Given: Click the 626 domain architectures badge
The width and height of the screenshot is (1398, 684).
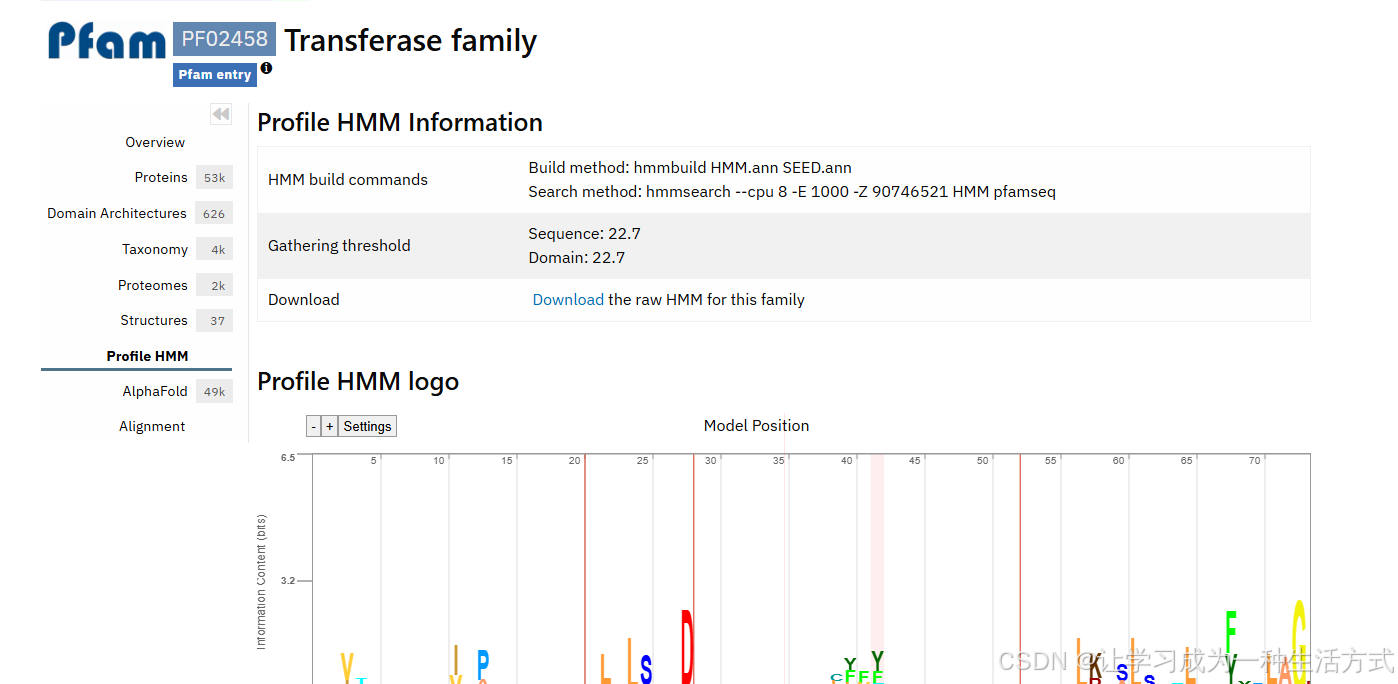Looking at the screenshot, I should coord(214,213).
